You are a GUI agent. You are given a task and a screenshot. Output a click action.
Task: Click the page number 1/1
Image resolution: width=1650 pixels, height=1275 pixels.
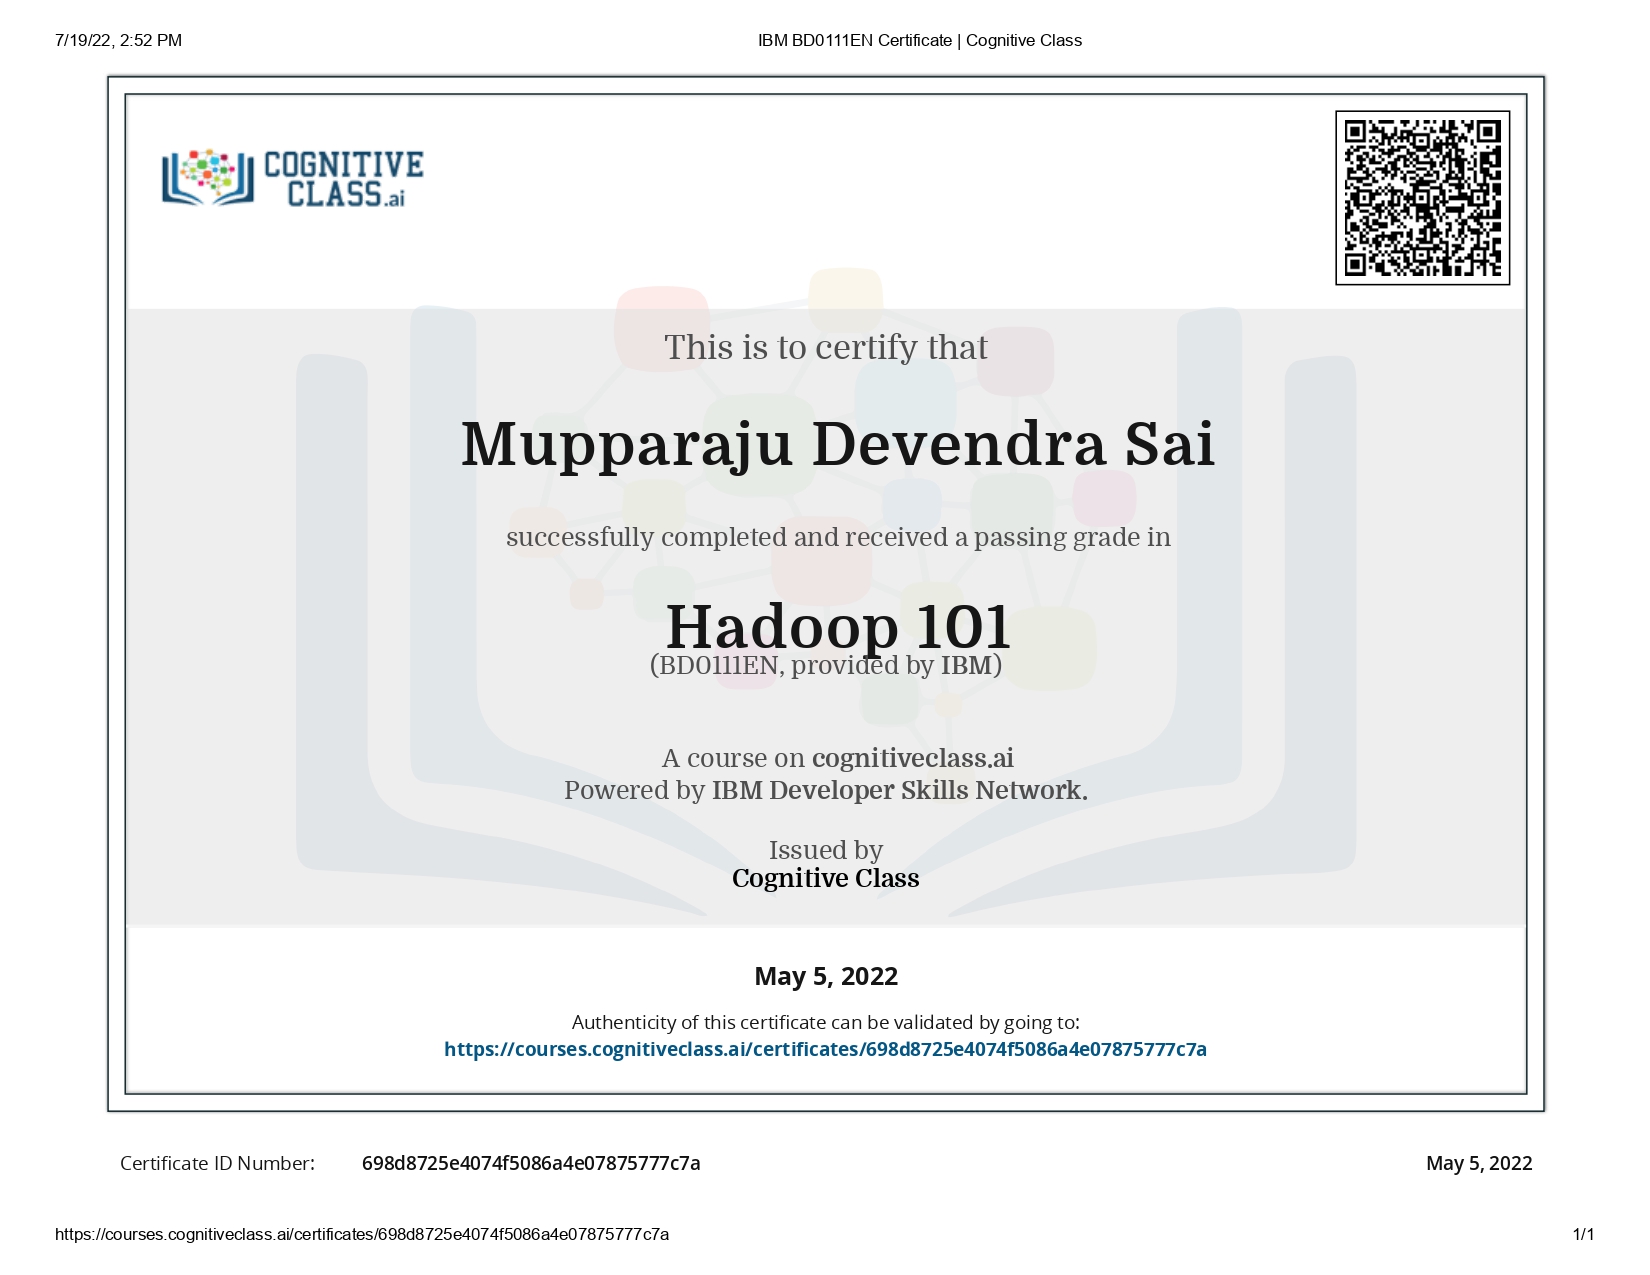pyautogui.click(x=1583, y=1234)
